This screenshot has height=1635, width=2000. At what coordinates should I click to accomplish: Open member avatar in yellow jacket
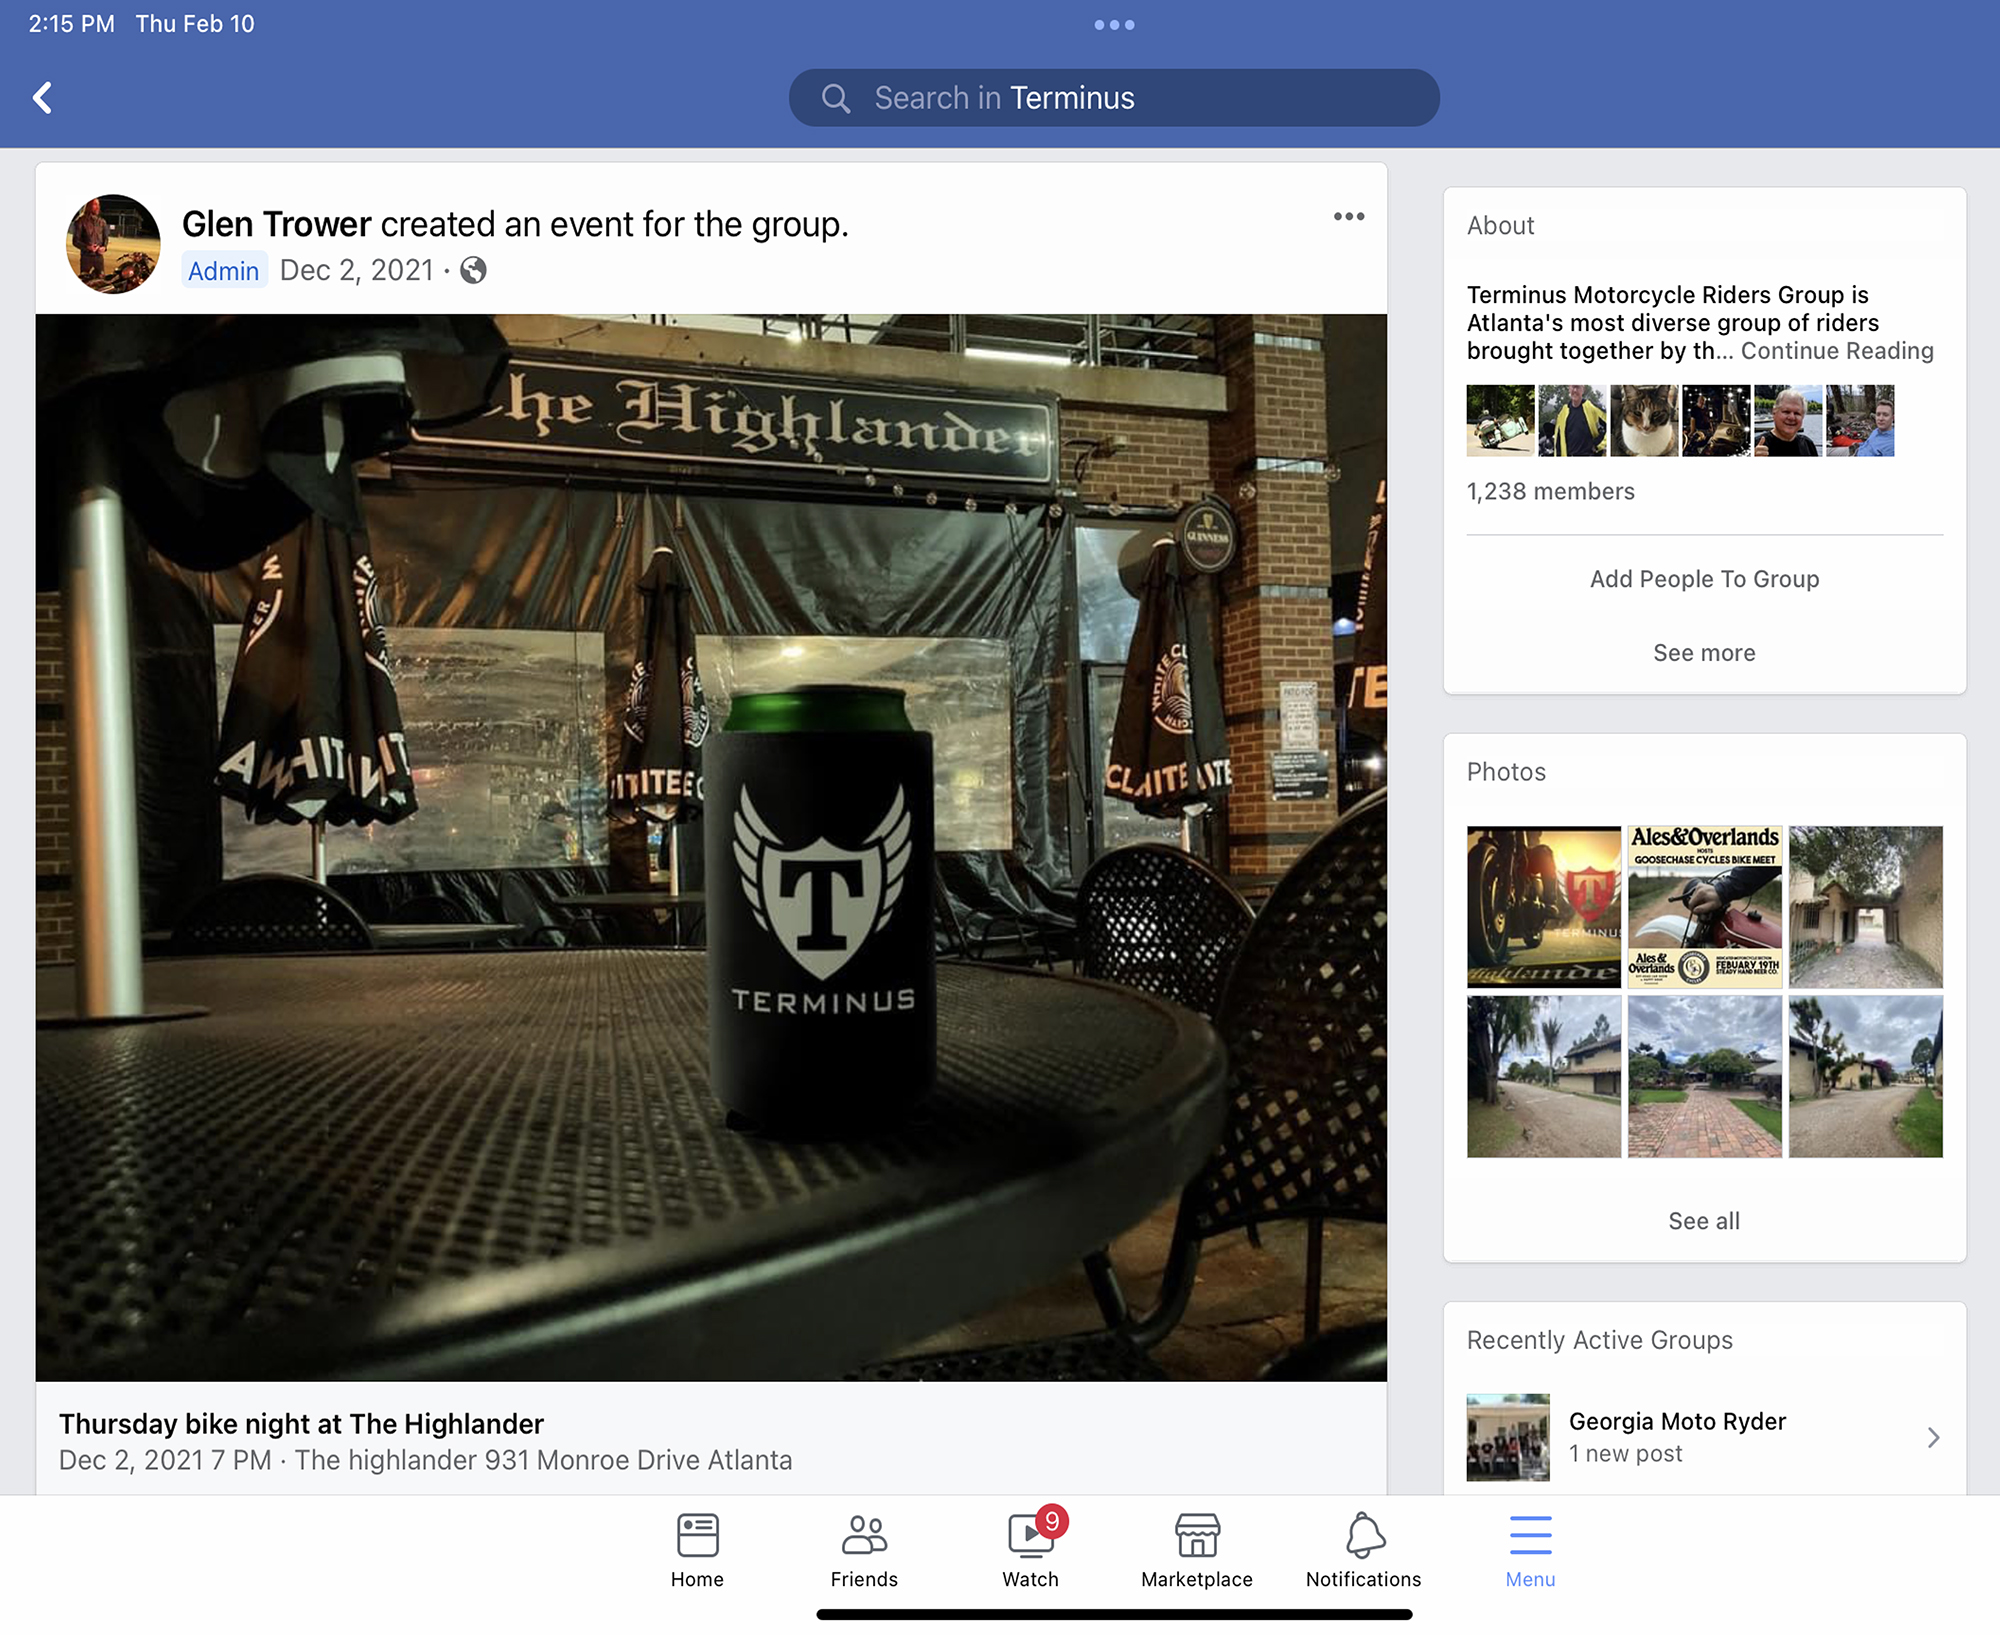coord(1572,421)
